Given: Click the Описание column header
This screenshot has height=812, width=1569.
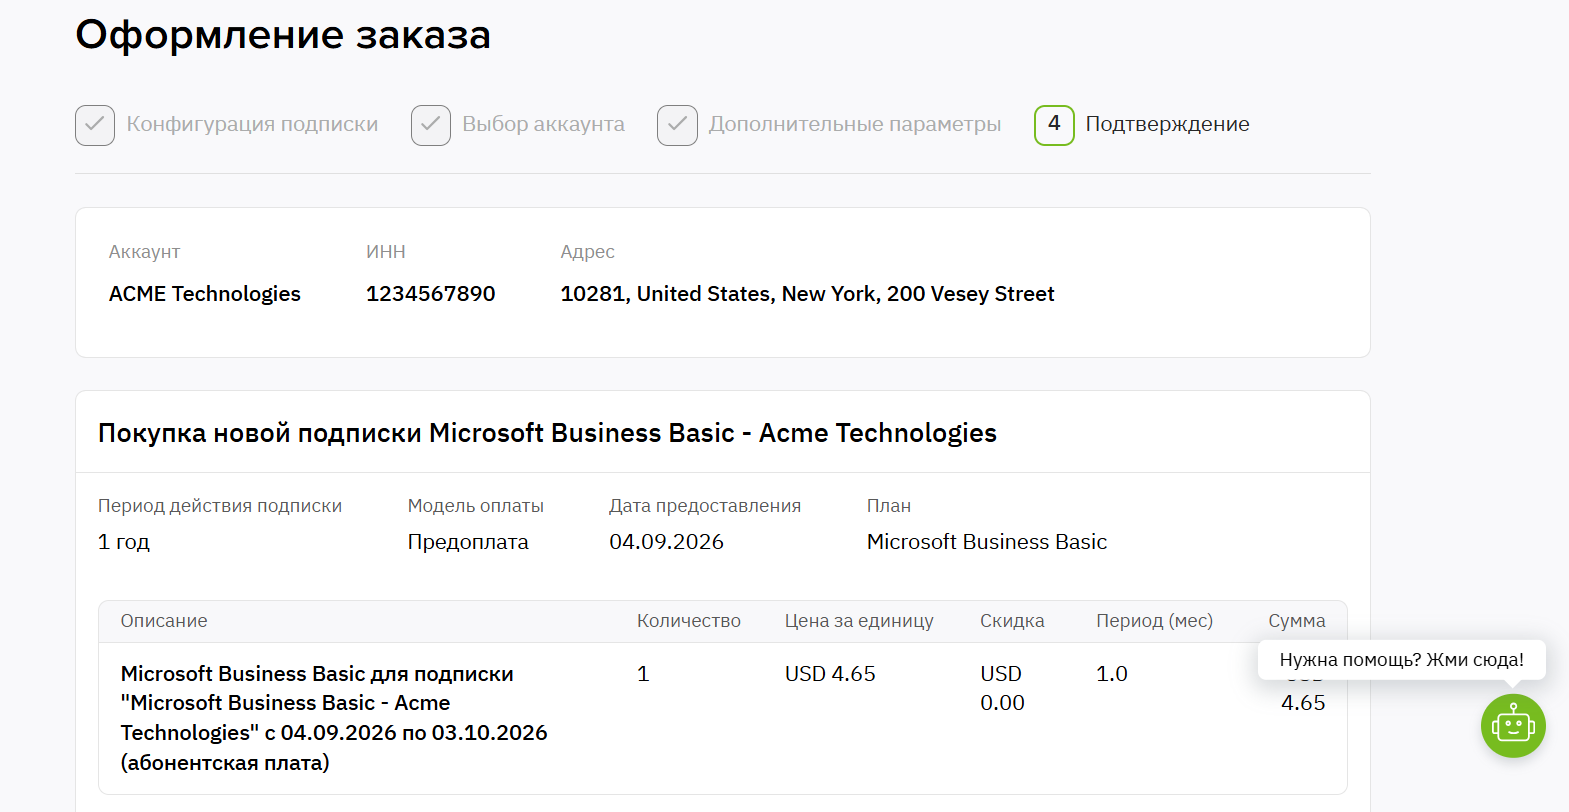Looking at the screenshot, I should click(x=164, y=621).
